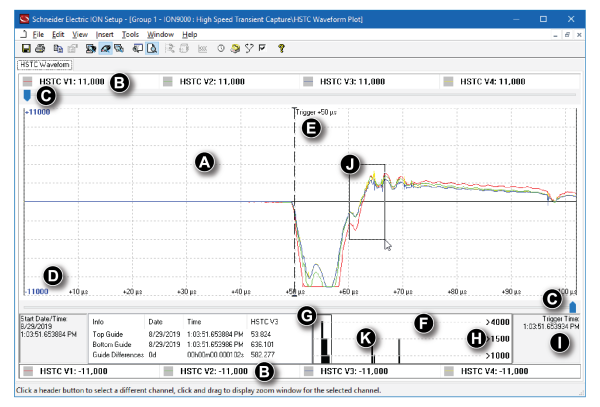Click the Save icon in the toolbar
This screenshot has width=600, height=407.
click(x=26, y=48)
